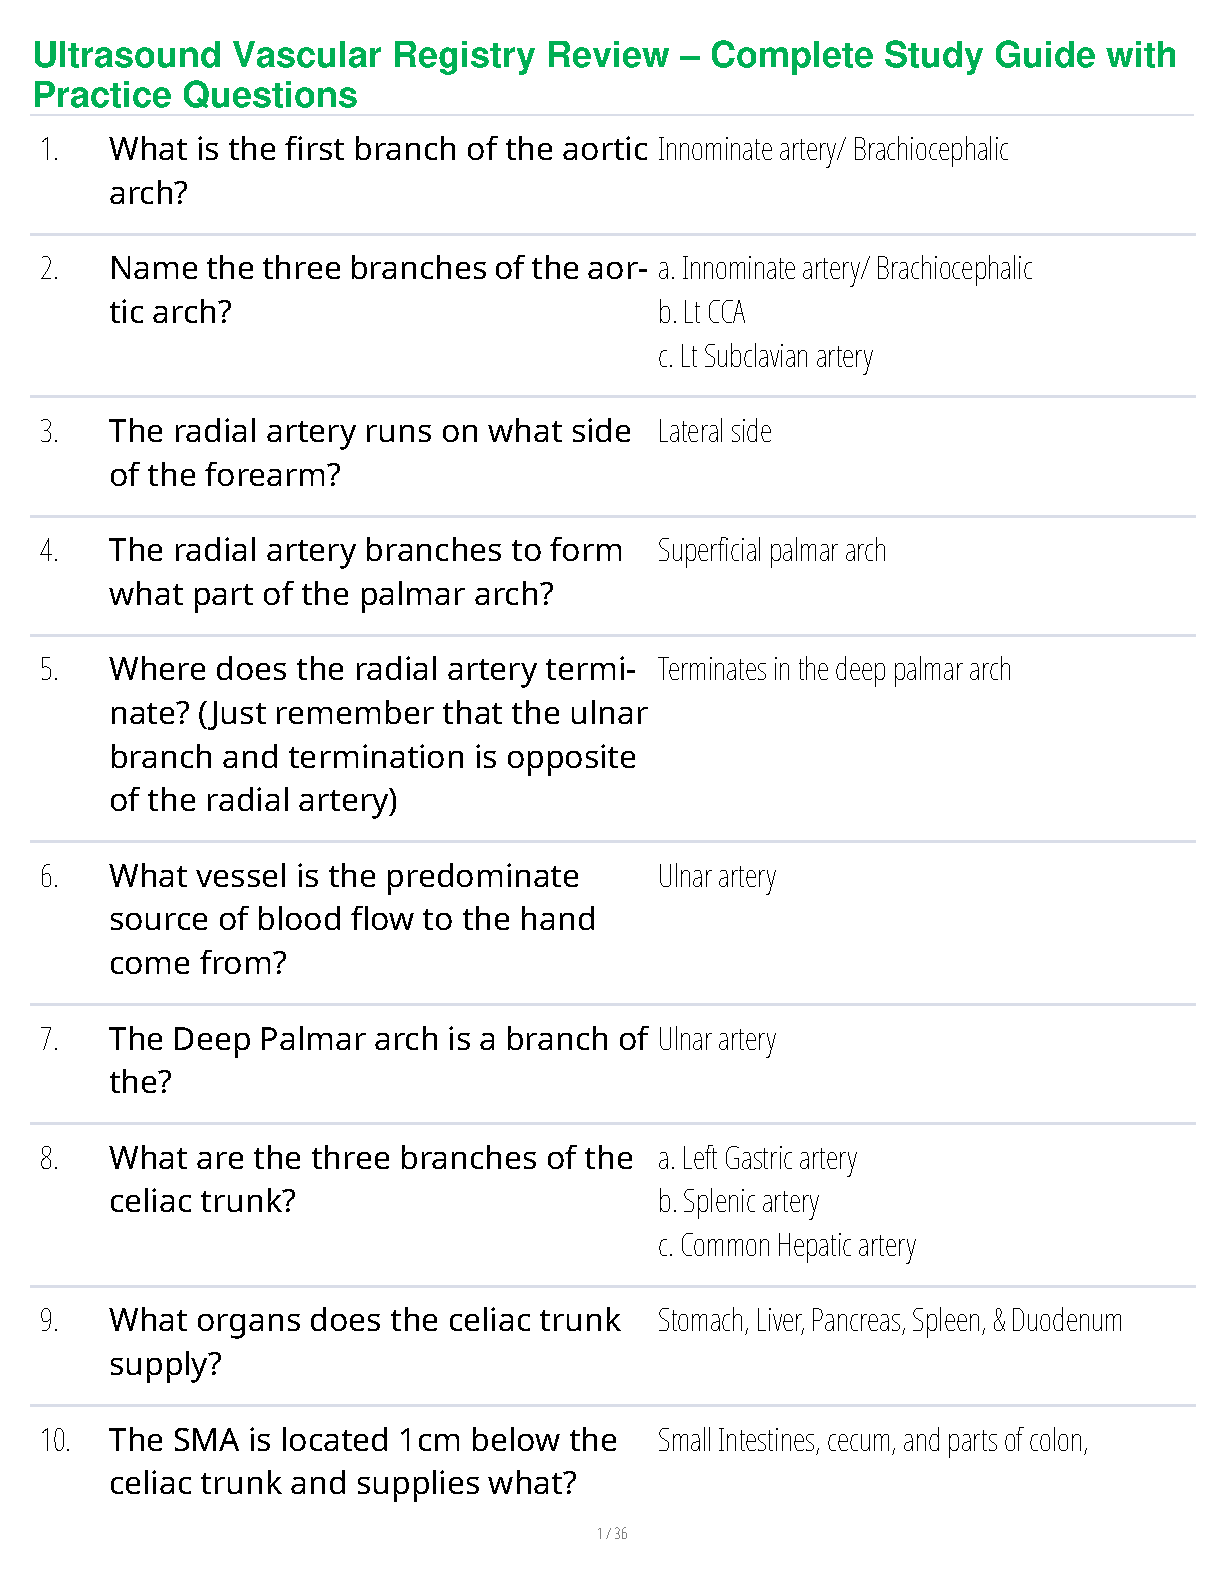Select the "a. Left Gastric artery" answer line
The image size is (1224, 1584).
click(757, 1159)
